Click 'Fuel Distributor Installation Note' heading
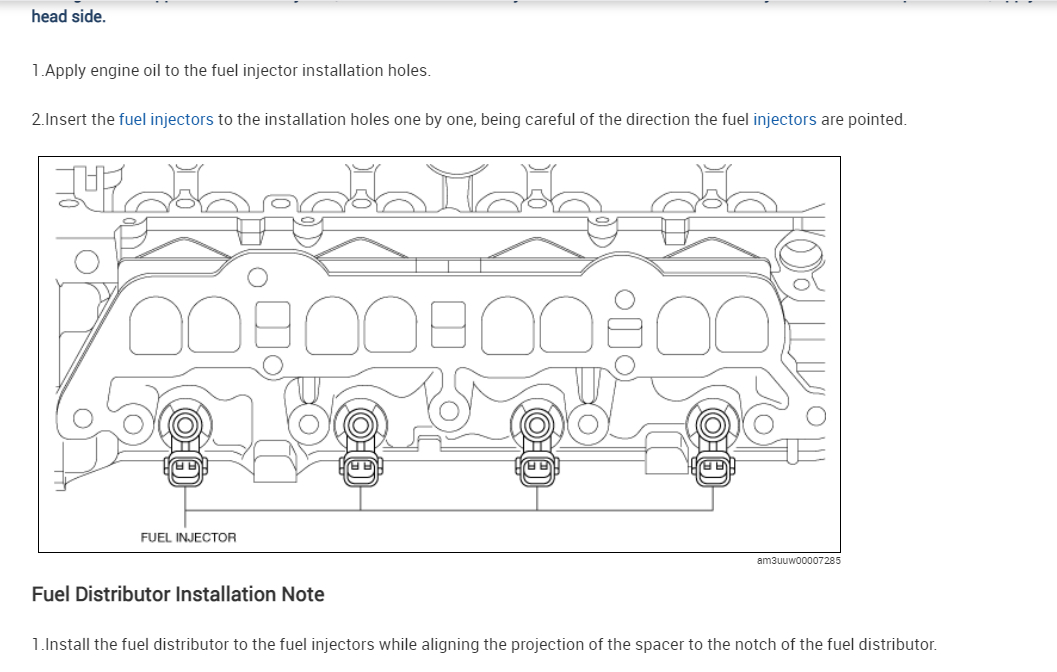Screen dimensions: 1057x672 178,594
